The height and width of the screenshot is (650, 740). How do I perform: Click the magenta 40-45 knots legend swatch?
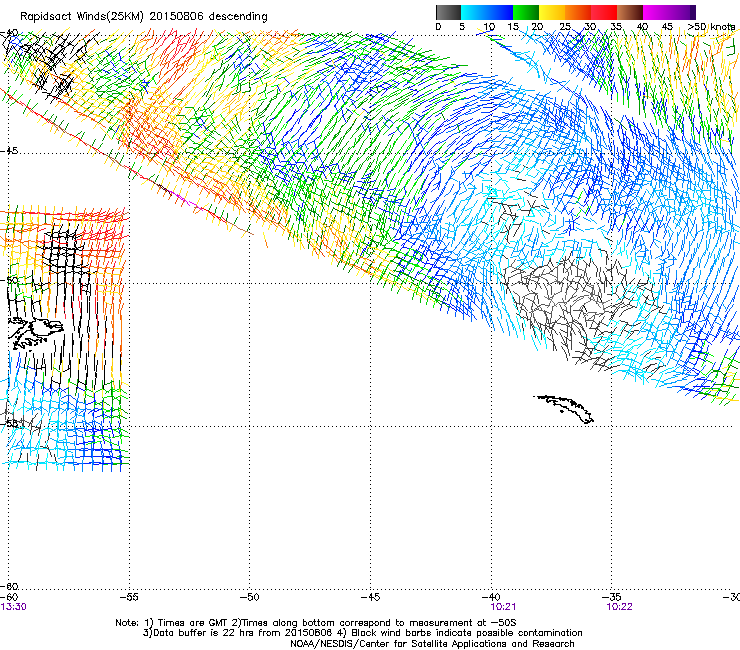point(656,12)
